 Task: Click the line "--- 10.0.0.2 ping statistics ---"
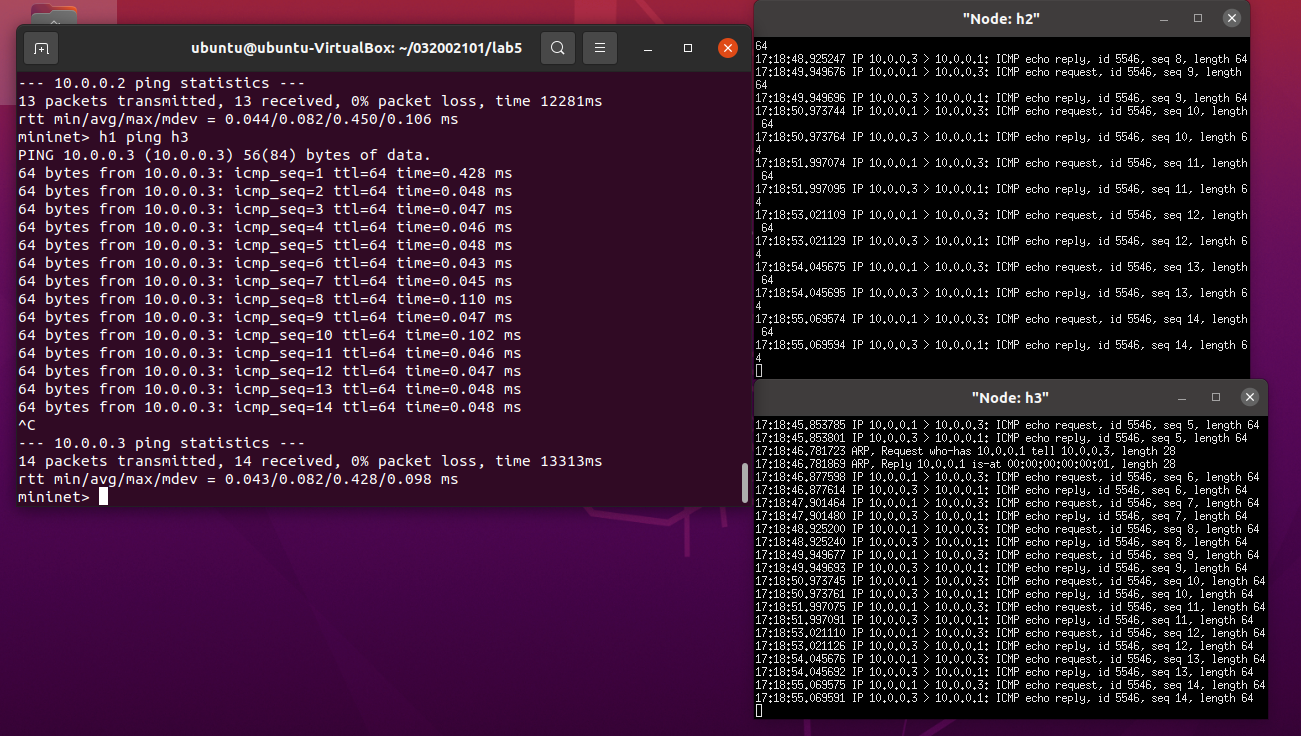161,83
